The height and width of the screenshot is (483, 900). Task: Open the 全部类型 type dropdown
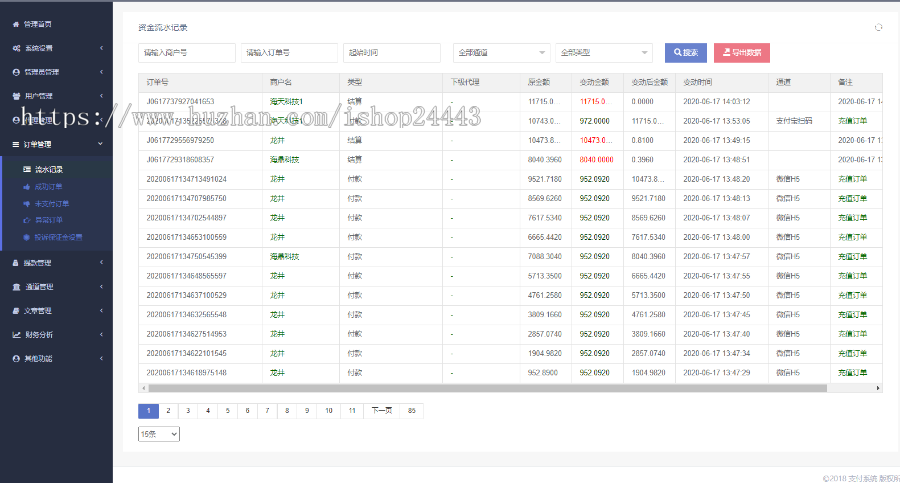tap(604, 53)
